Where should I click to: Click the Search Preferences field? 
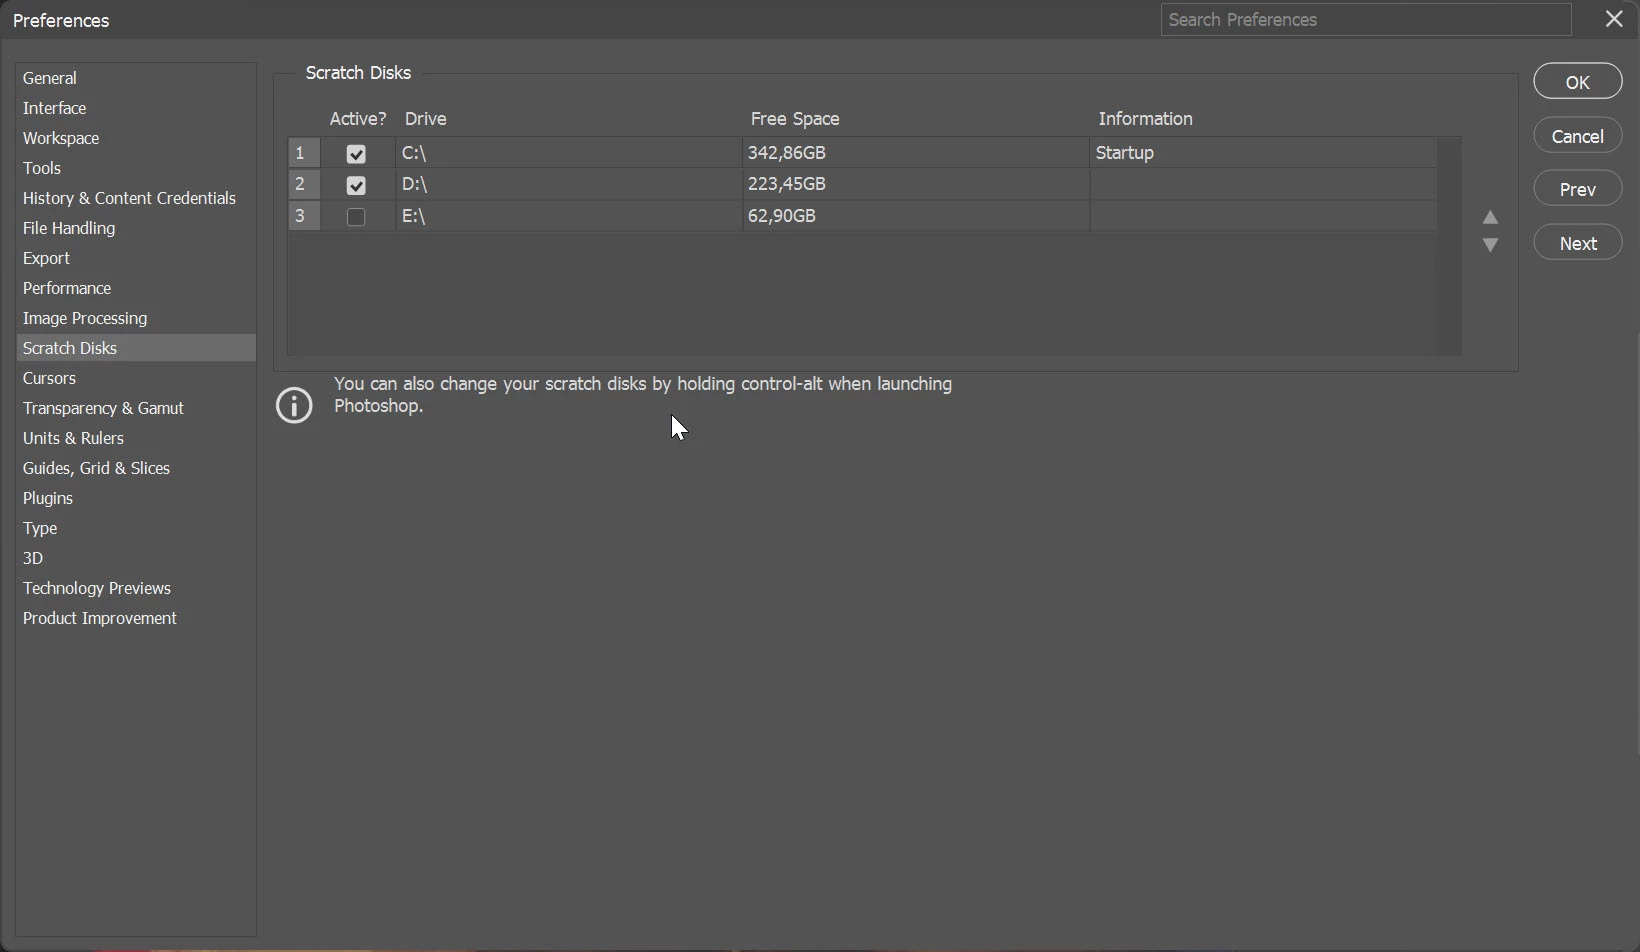(x=1366, y=19)
